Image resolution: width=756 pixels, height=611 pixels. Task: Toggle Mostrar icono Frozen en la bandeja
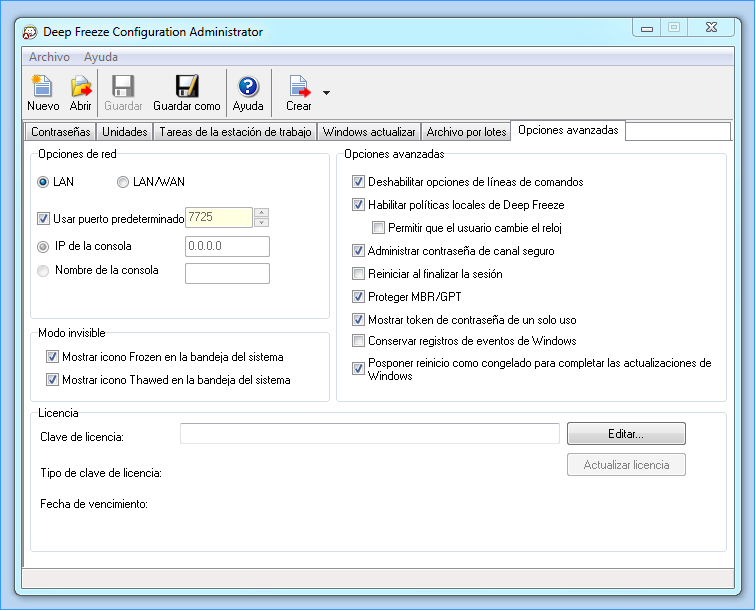coord(52,357)
